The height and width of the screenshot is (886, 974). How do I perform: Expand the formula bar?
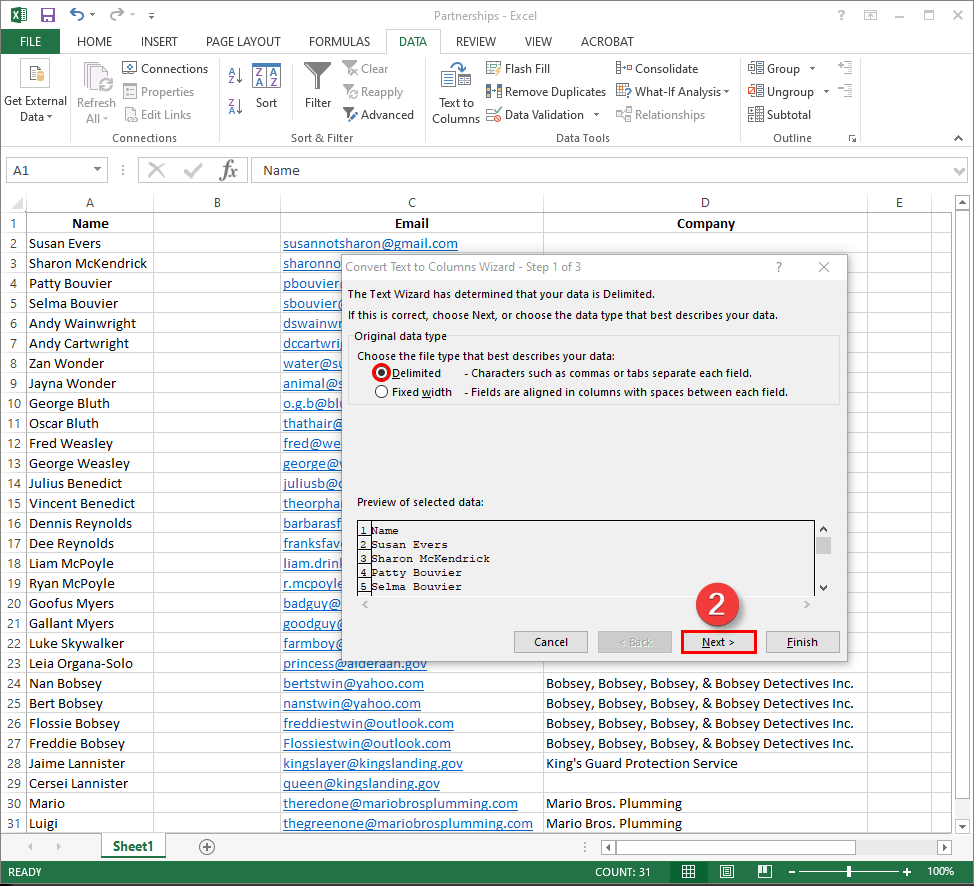tap(960, 170)
